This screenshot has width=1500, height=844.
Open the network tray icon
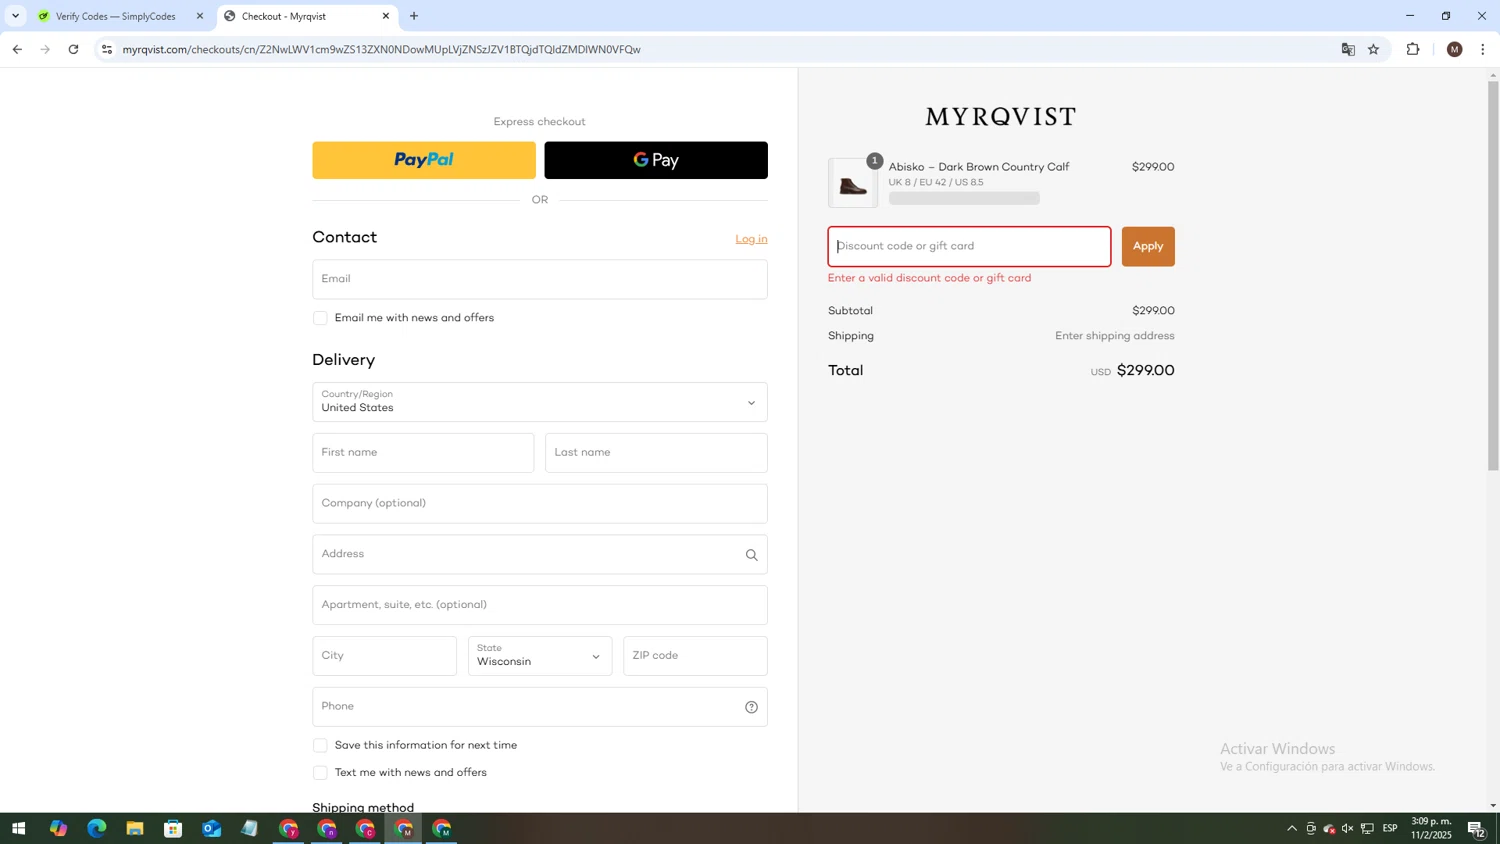1367,829
